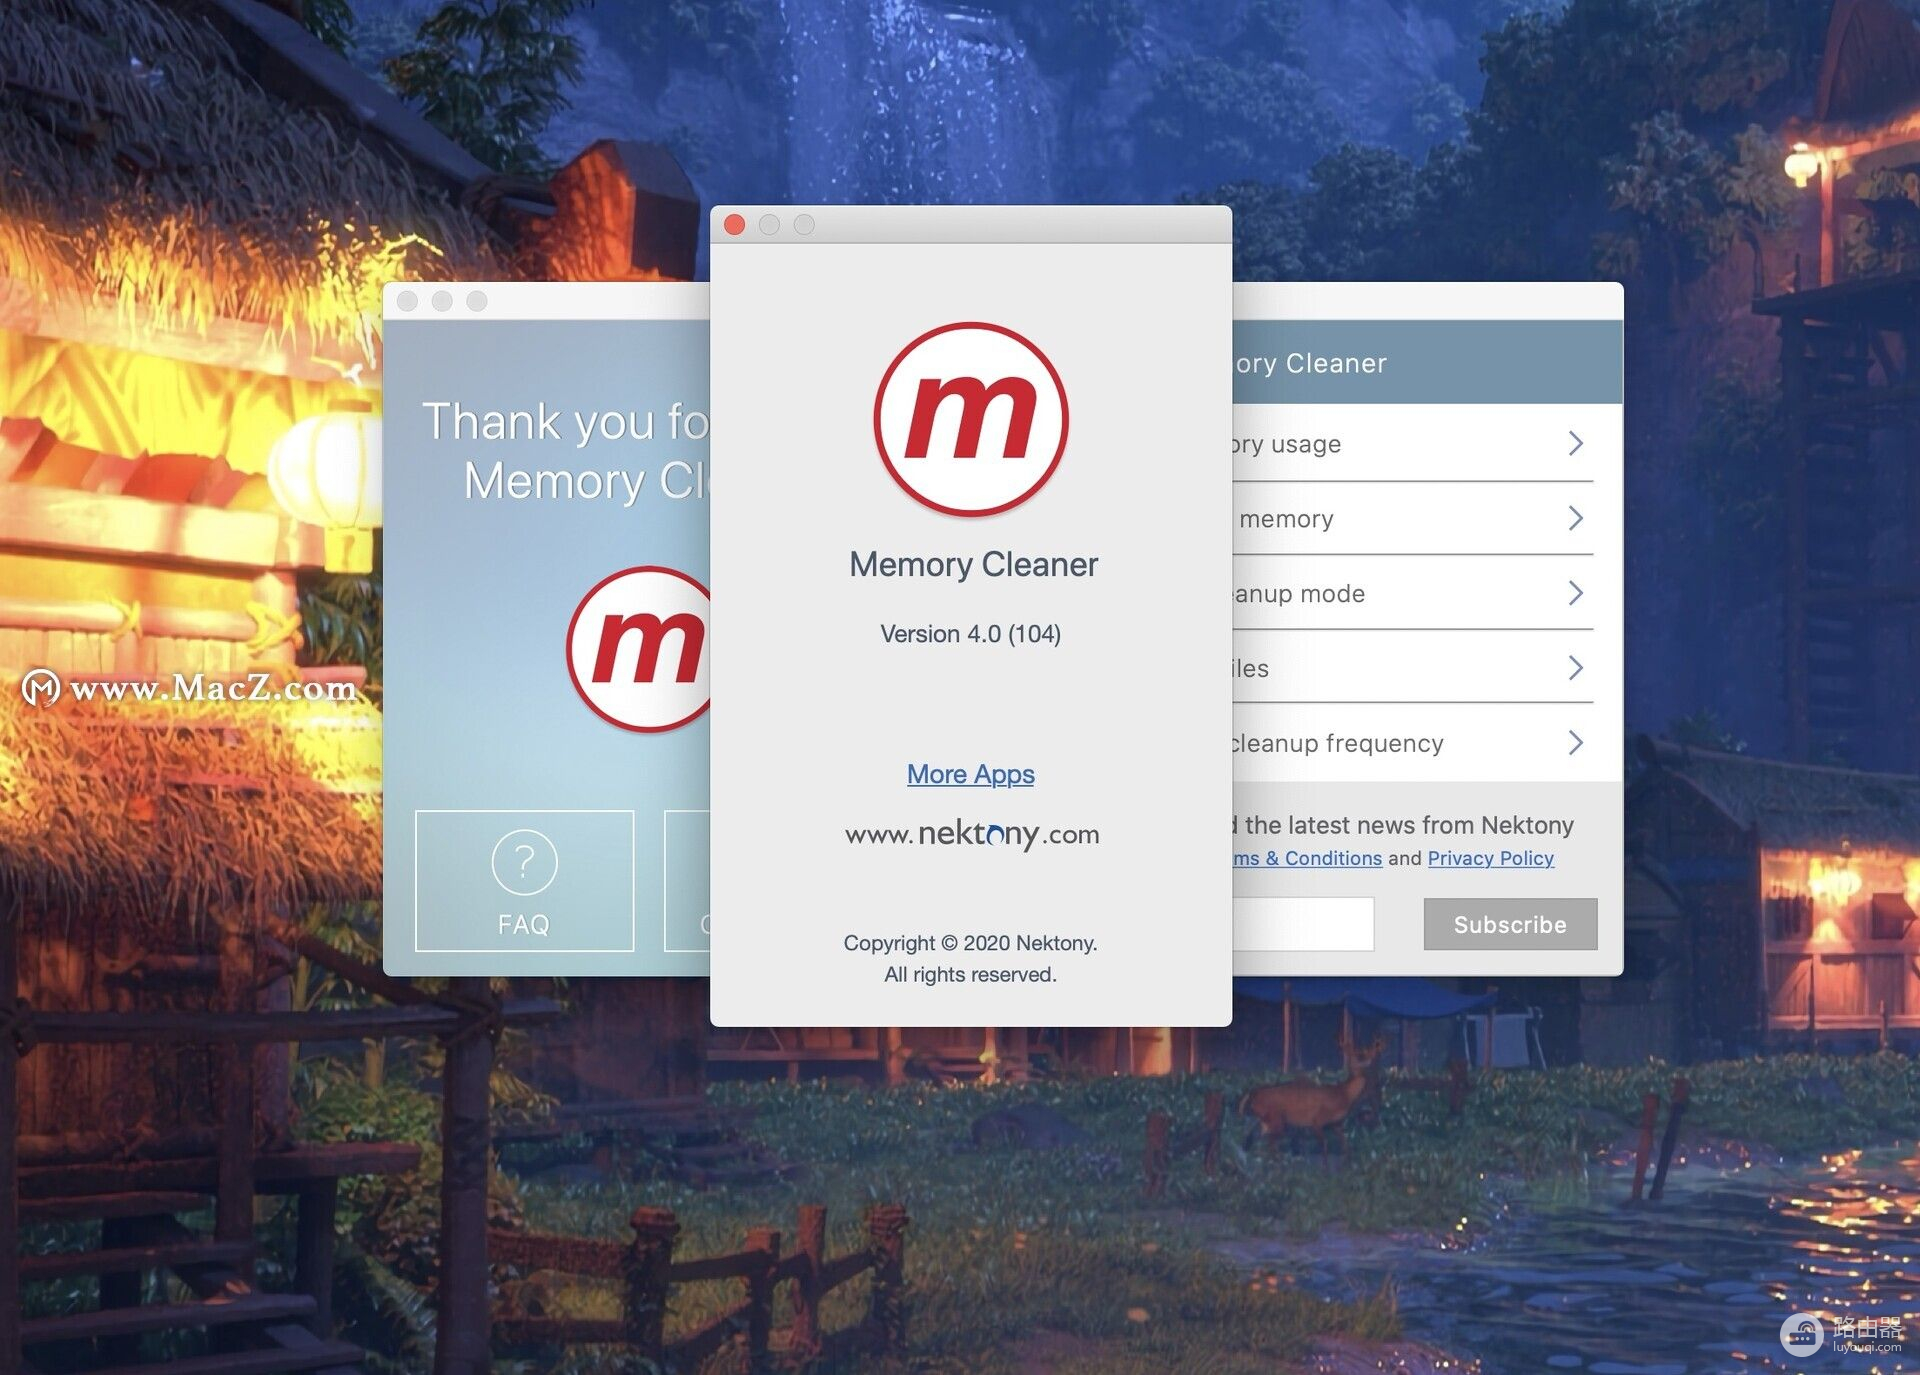Click 'ory Cleaner' header in right window
1920x1375 pixels.
click(x=1310, y=363)
